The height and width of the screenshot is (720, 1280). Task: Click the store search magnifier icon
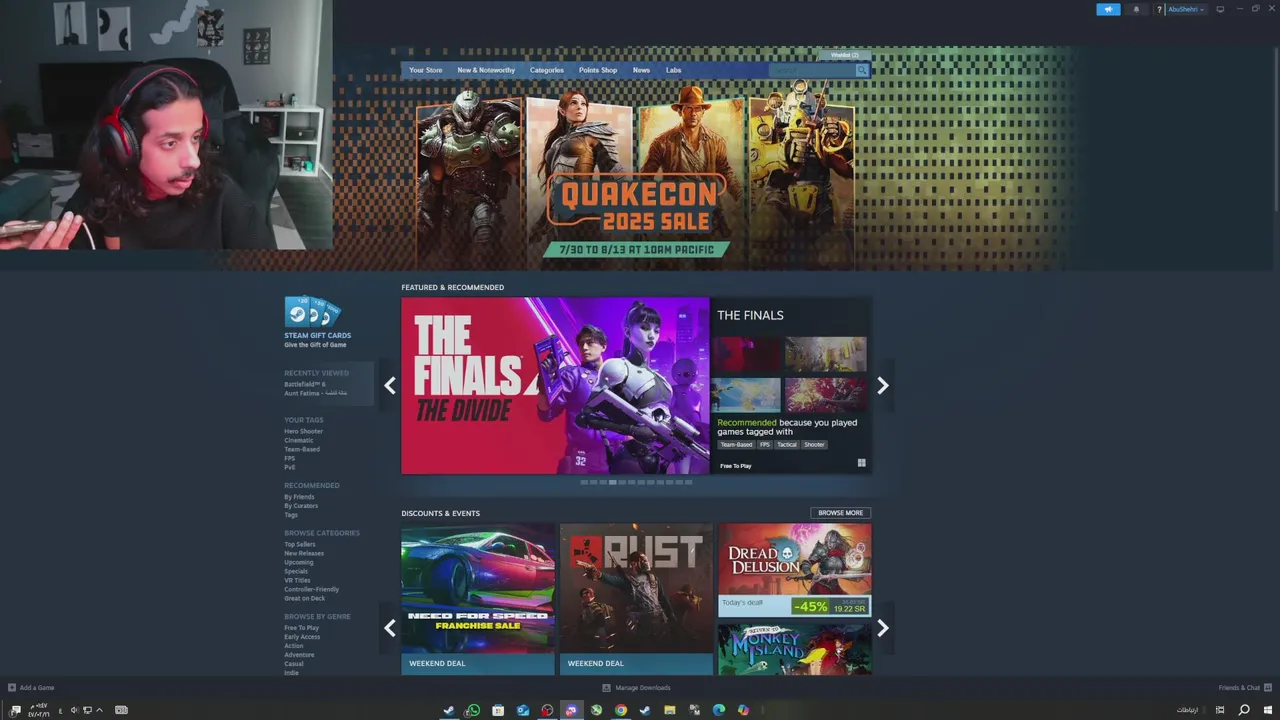[x=861, y=70]
